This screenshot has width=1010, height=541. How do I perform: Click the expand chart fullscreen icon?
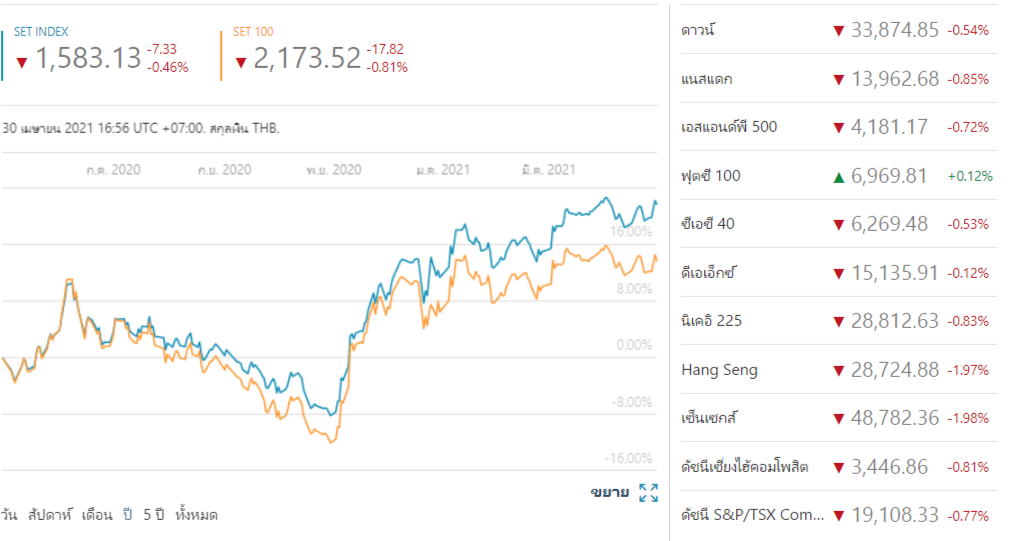(x=648, y=492)
